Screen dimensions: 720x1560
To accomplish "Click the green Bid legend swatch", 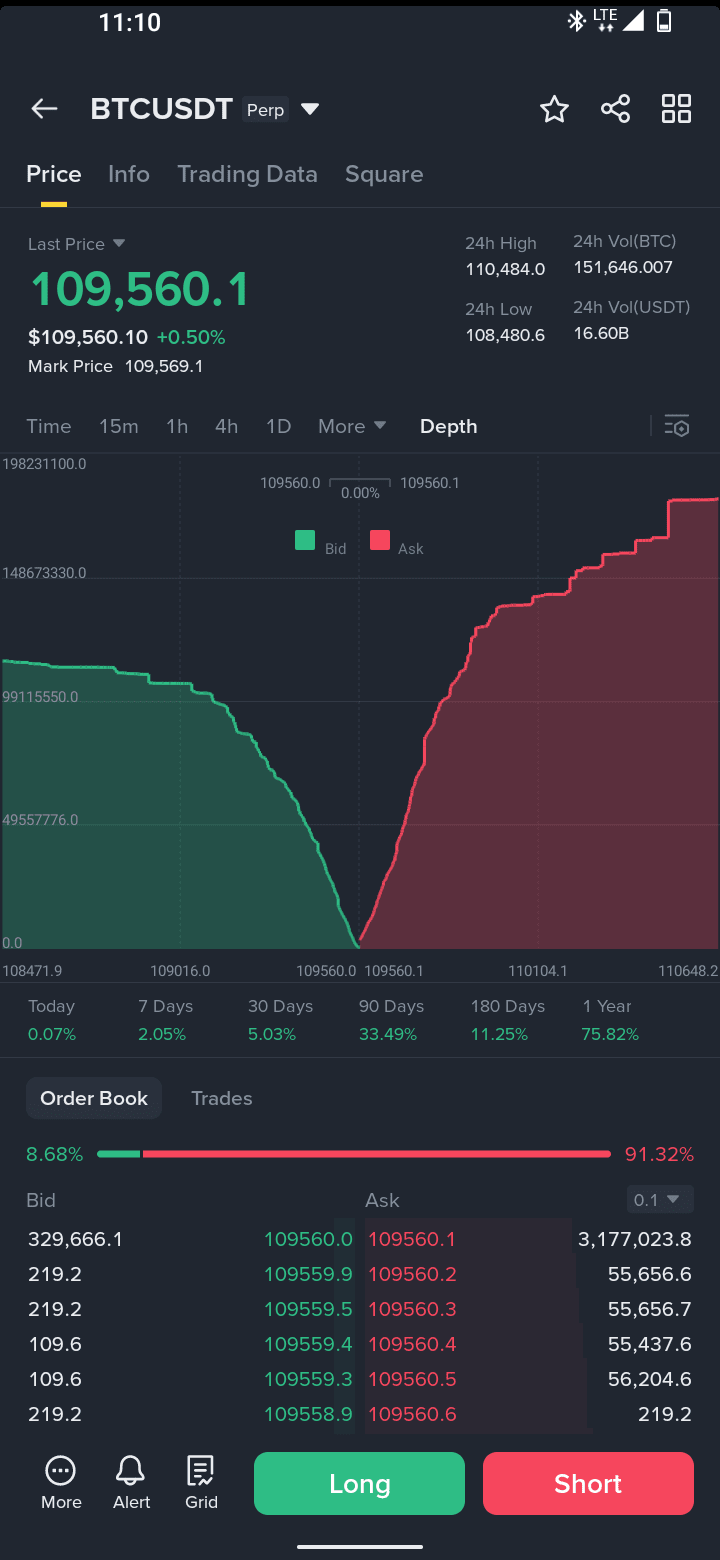I will tap(305, 541).
